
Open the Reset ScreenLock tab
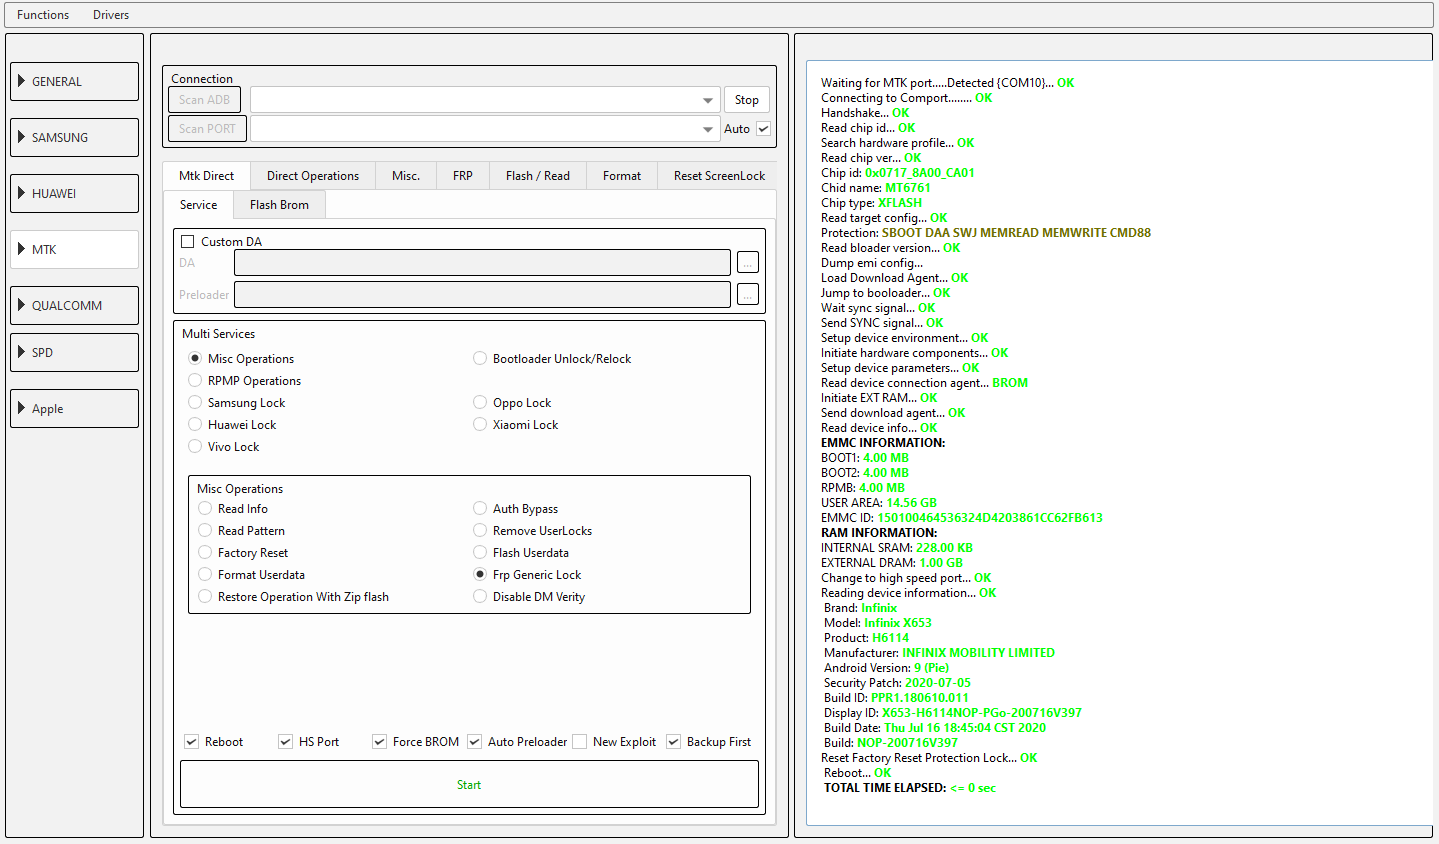point(719,176)
